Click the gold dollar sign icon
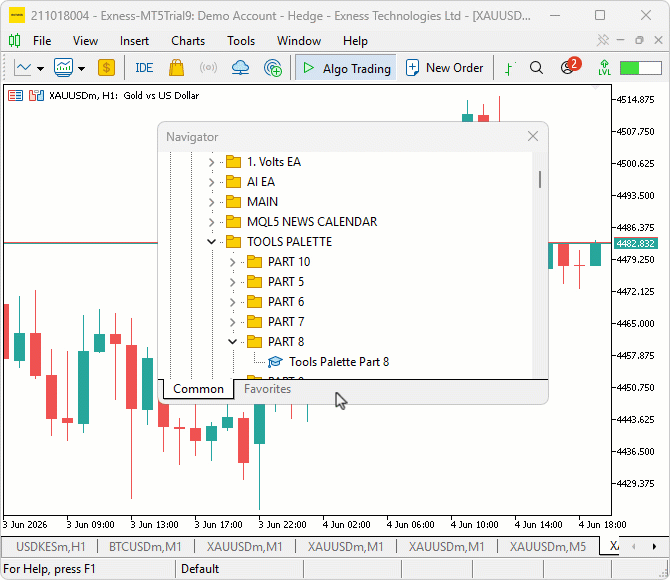 (x=106, y=68)
